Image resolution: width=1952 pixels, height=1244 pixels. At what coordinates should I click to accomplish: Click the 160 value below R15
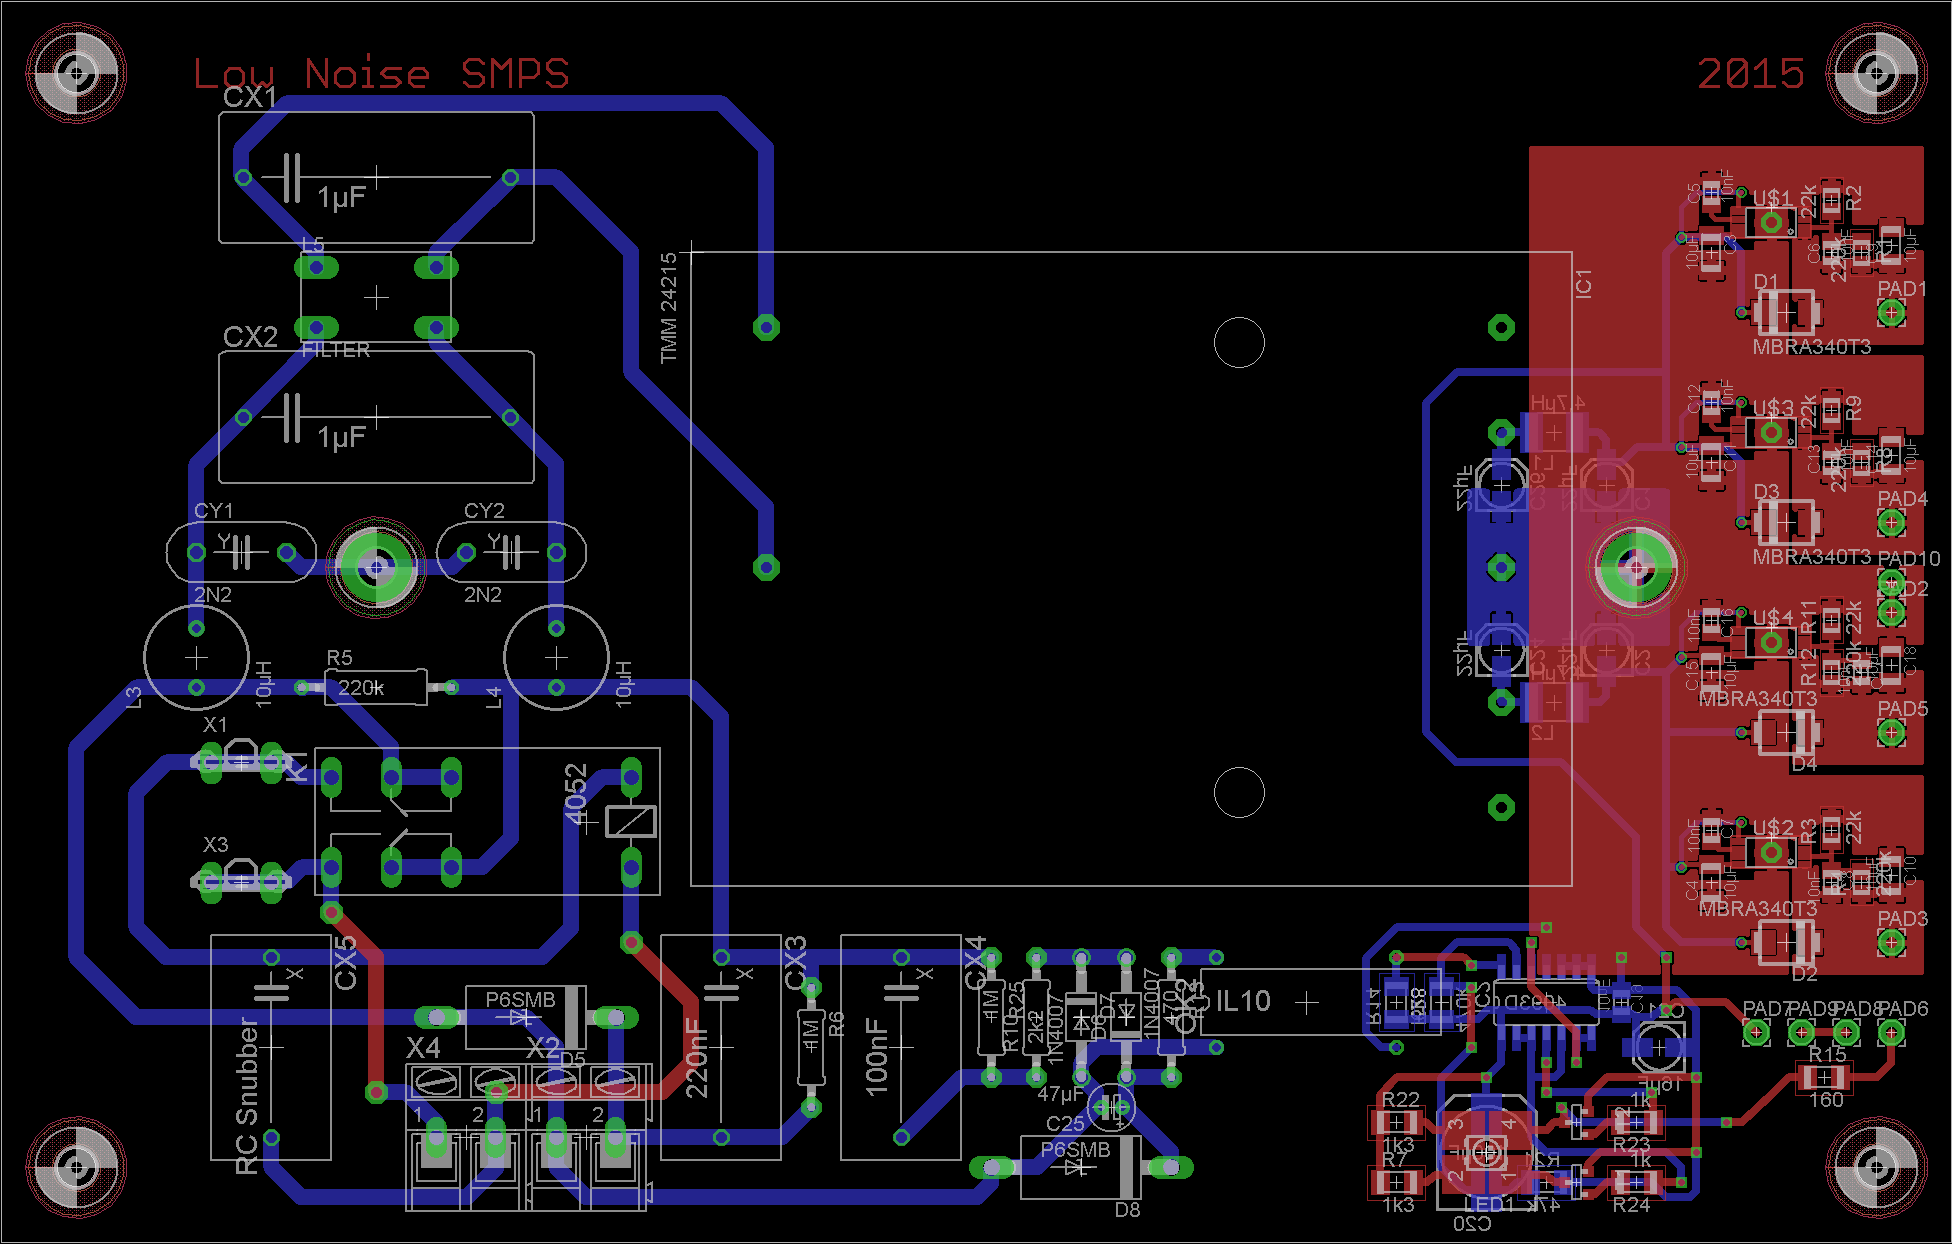1826,1100
